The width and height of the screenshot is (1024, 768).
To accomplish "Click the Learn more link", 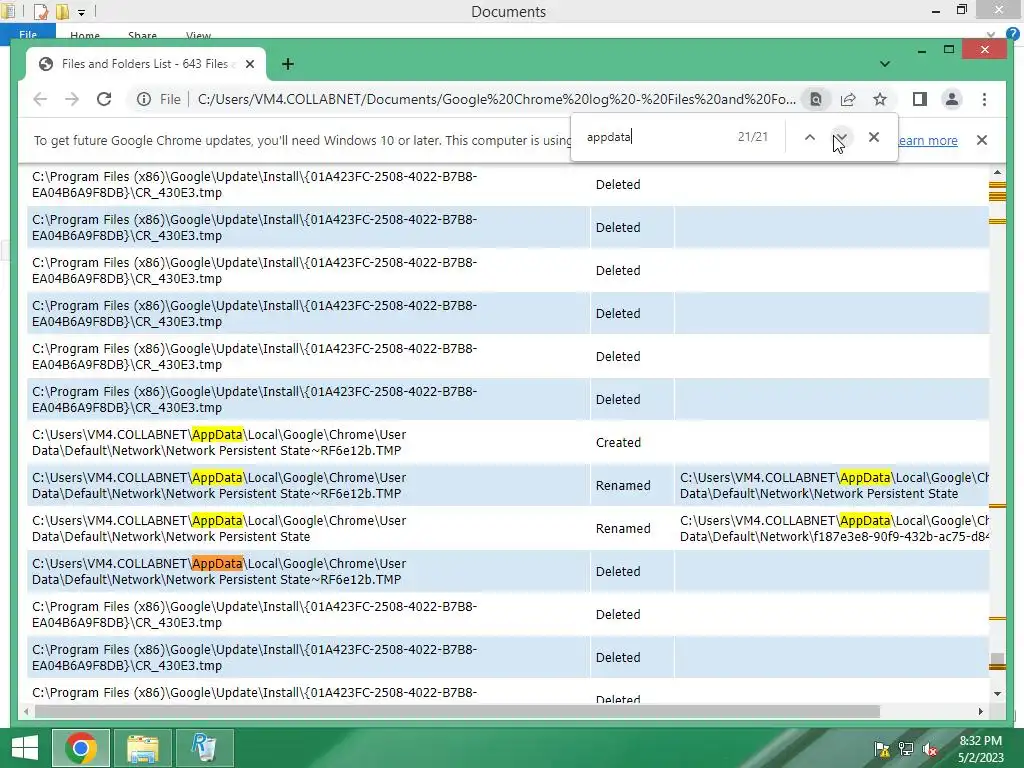I will pyautogui.click(x=927, y=140).
